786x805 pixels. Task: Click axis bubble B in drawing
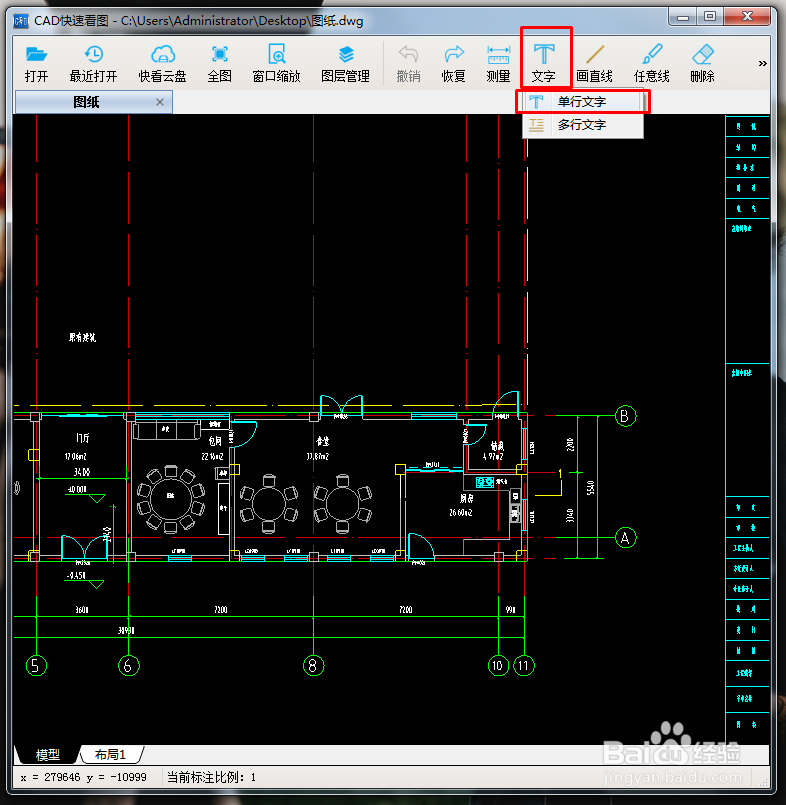[625, 416]
